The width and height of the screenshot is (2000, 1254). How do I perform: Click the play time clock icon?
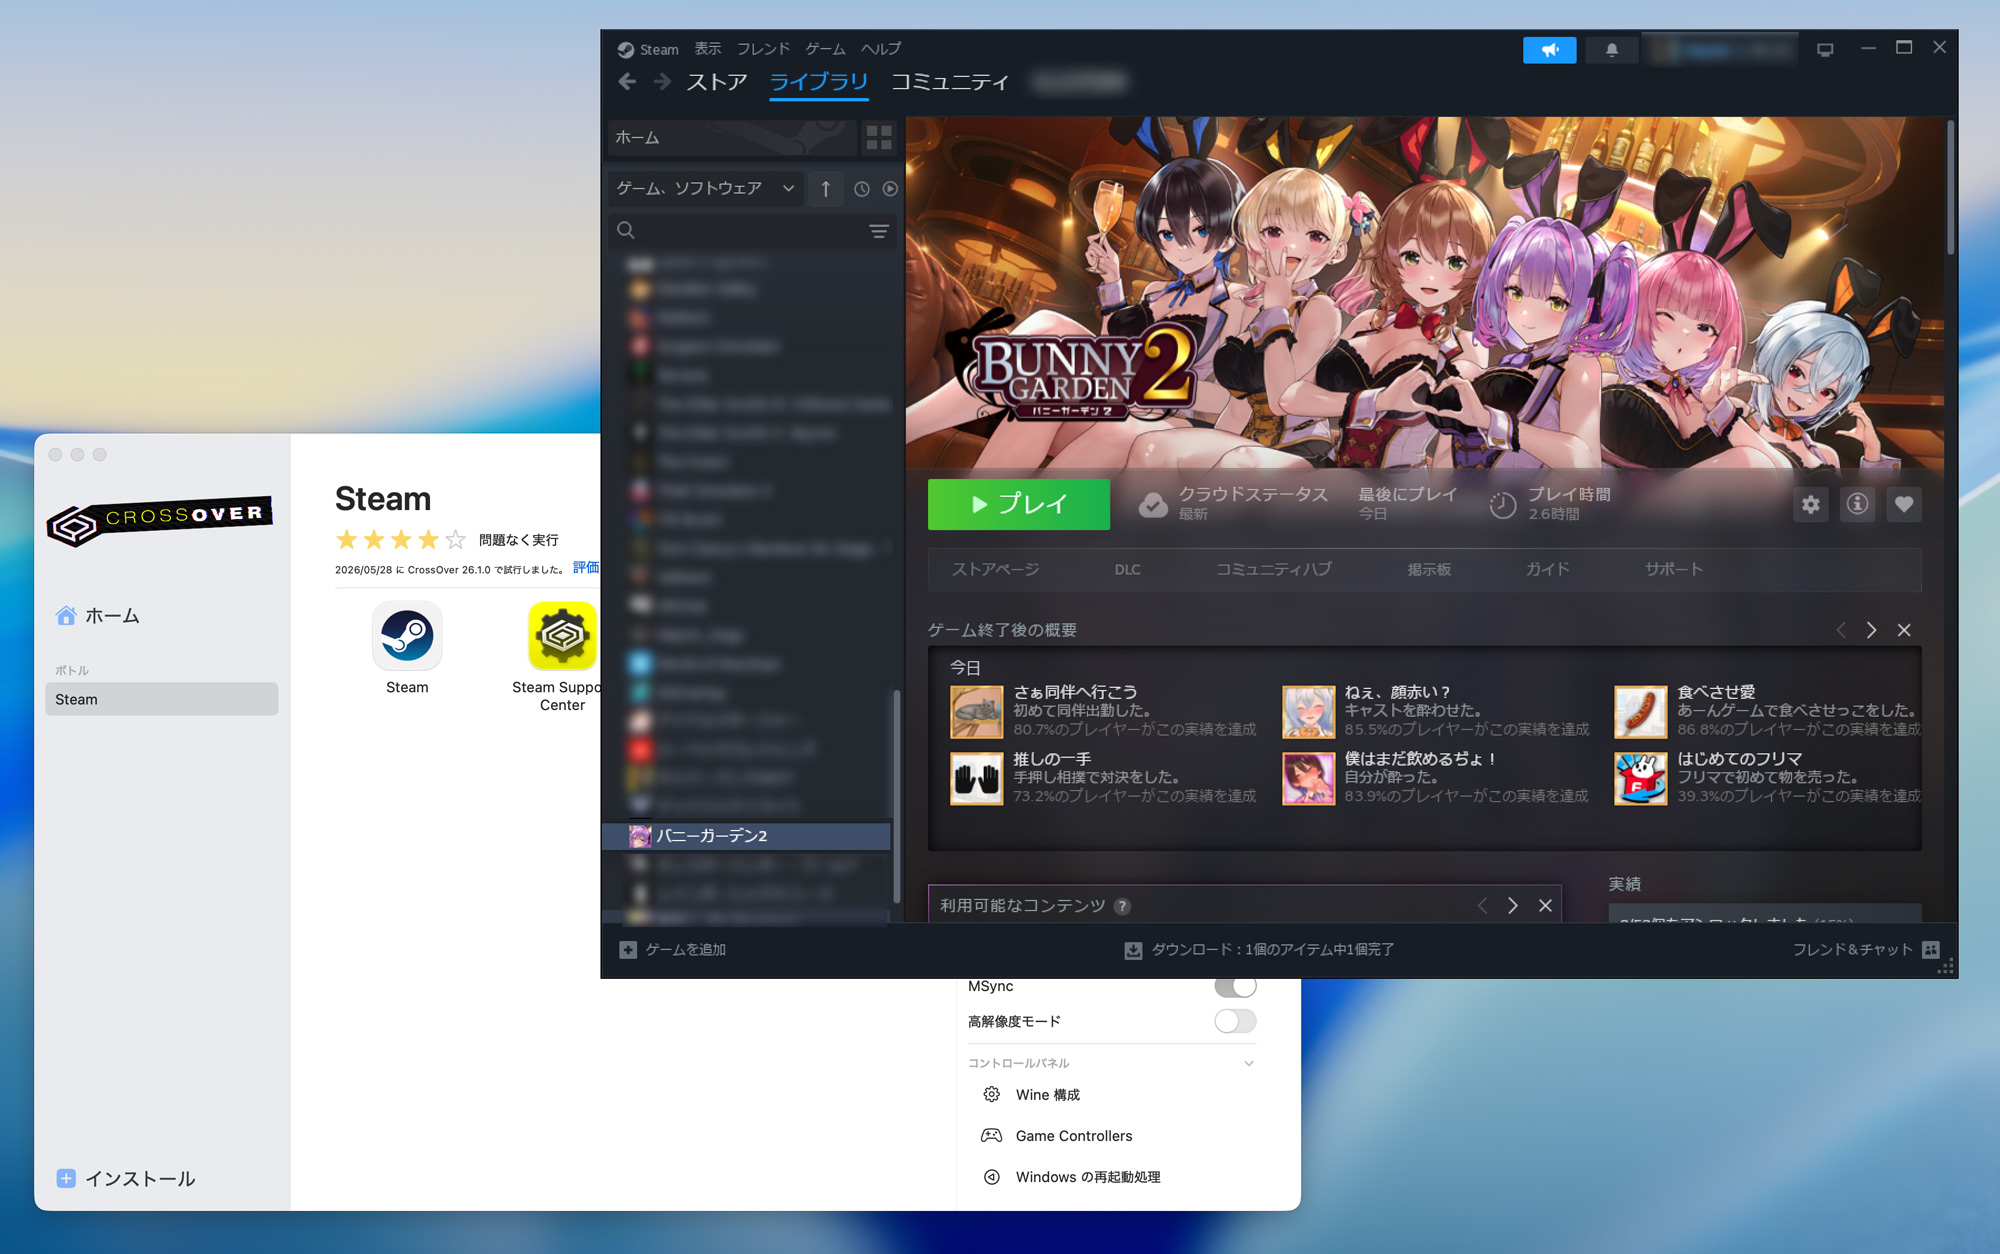(x=1503, y=505)
